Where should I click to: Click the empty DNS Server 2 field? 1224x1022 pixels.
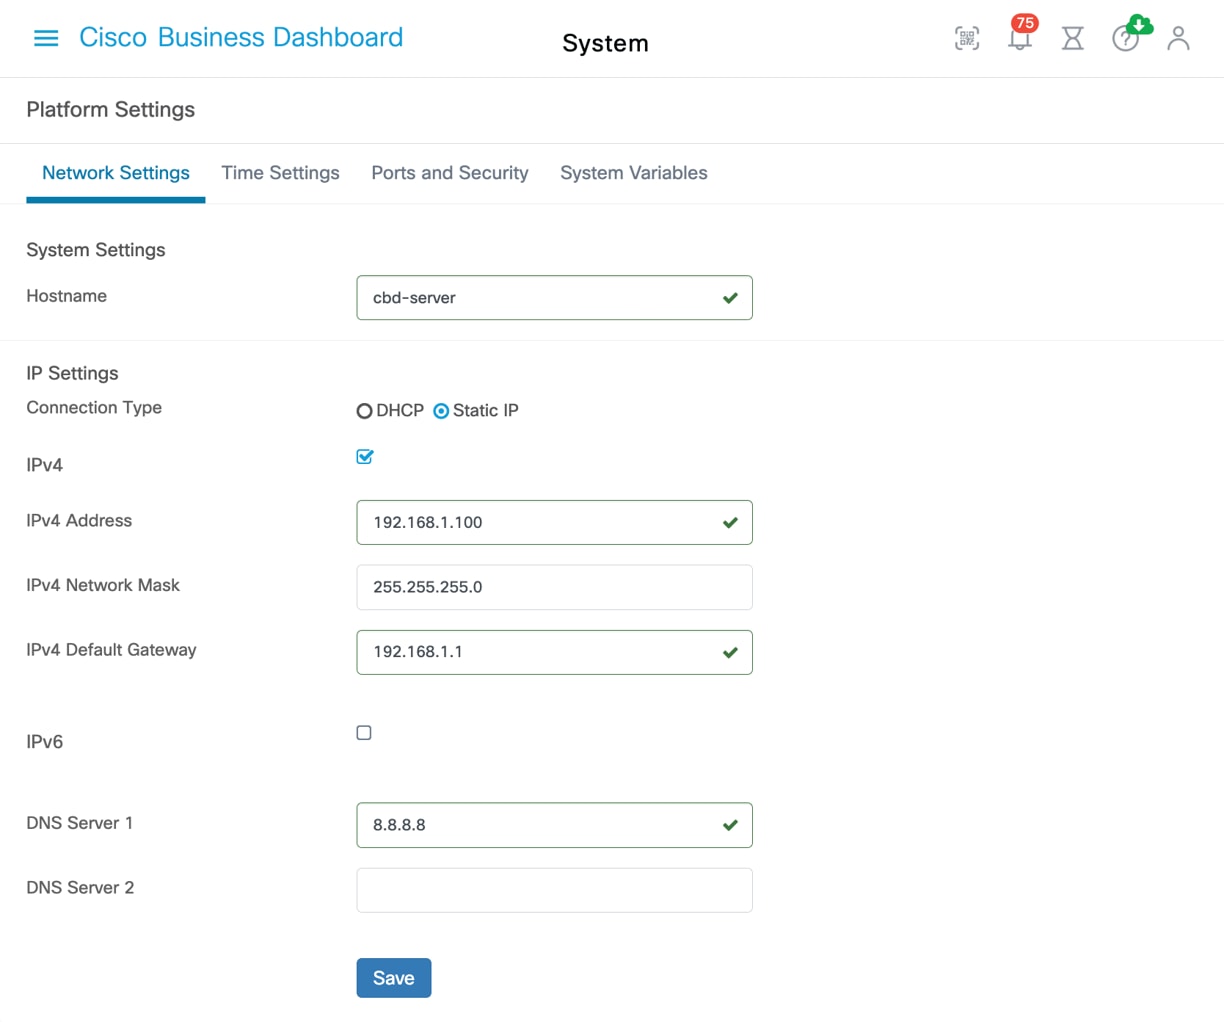pos(554,890)
